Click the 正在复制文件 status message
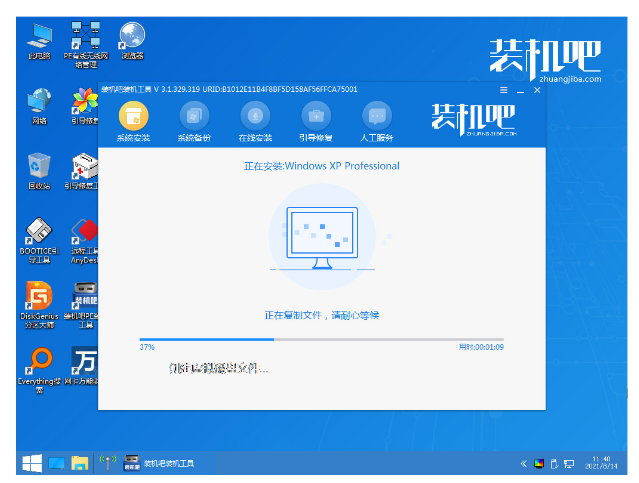The image size is (639, 483). pyautogui.click(x=322, y=315)
